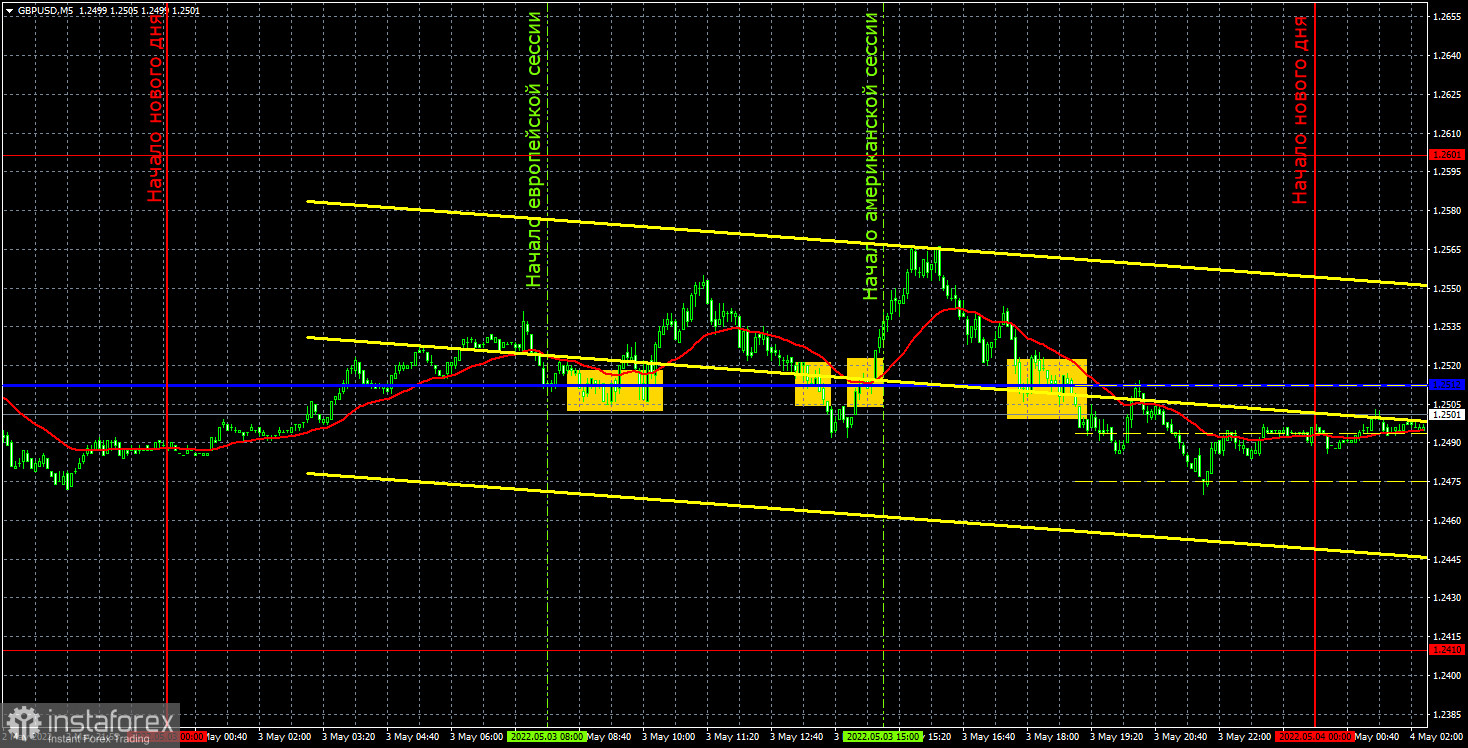Screen dimensions: 1468x748
Task: Click the 1.2550 price axis value
Action: pyautogui.click(x=1449, y=289)
